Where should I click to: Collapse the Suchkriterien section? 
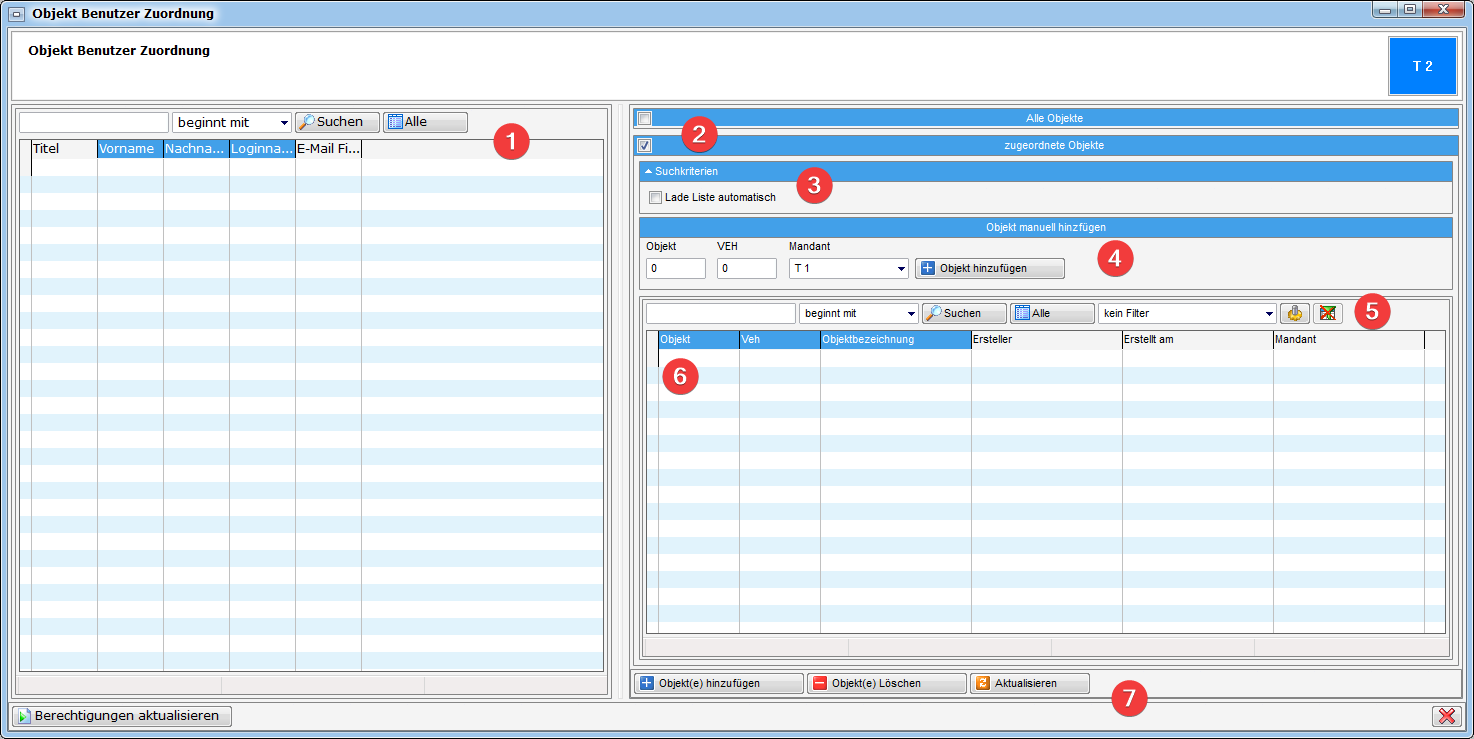[x=649, y=171]
